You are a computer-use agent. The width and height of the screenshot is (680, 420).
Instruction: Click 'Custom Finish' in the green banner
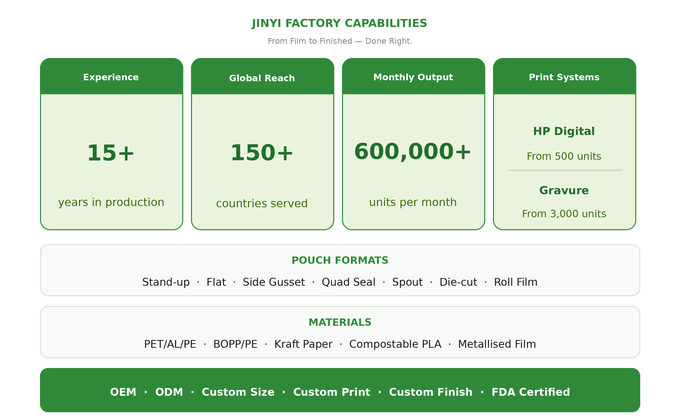[431, 392]
